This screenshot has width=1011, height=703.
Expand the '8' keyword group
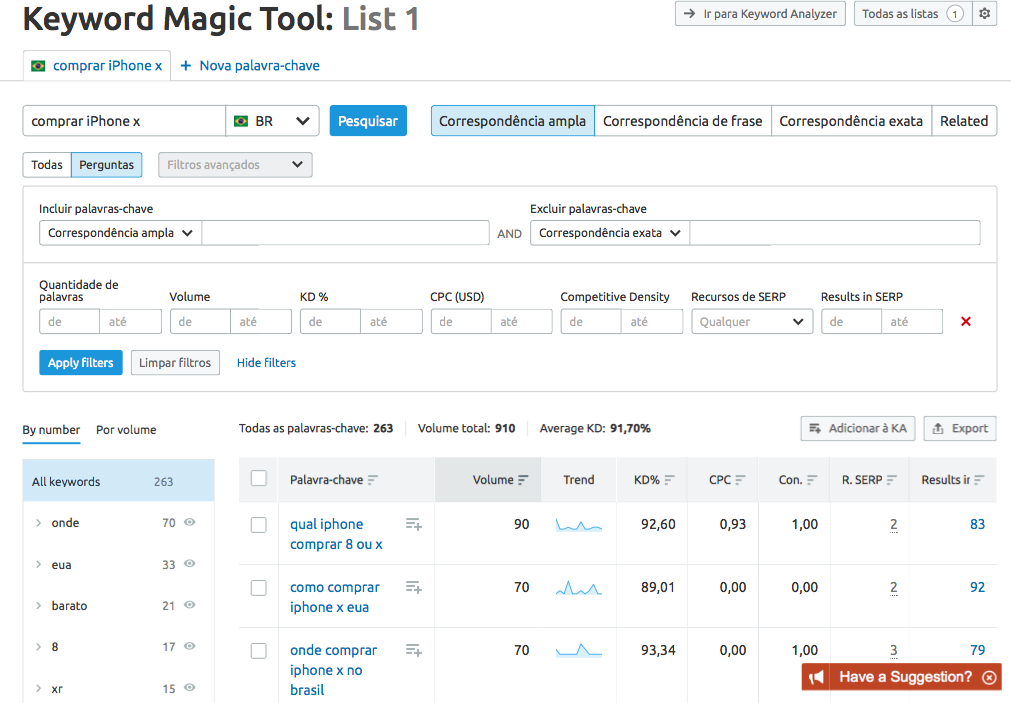tap(39, 647)
